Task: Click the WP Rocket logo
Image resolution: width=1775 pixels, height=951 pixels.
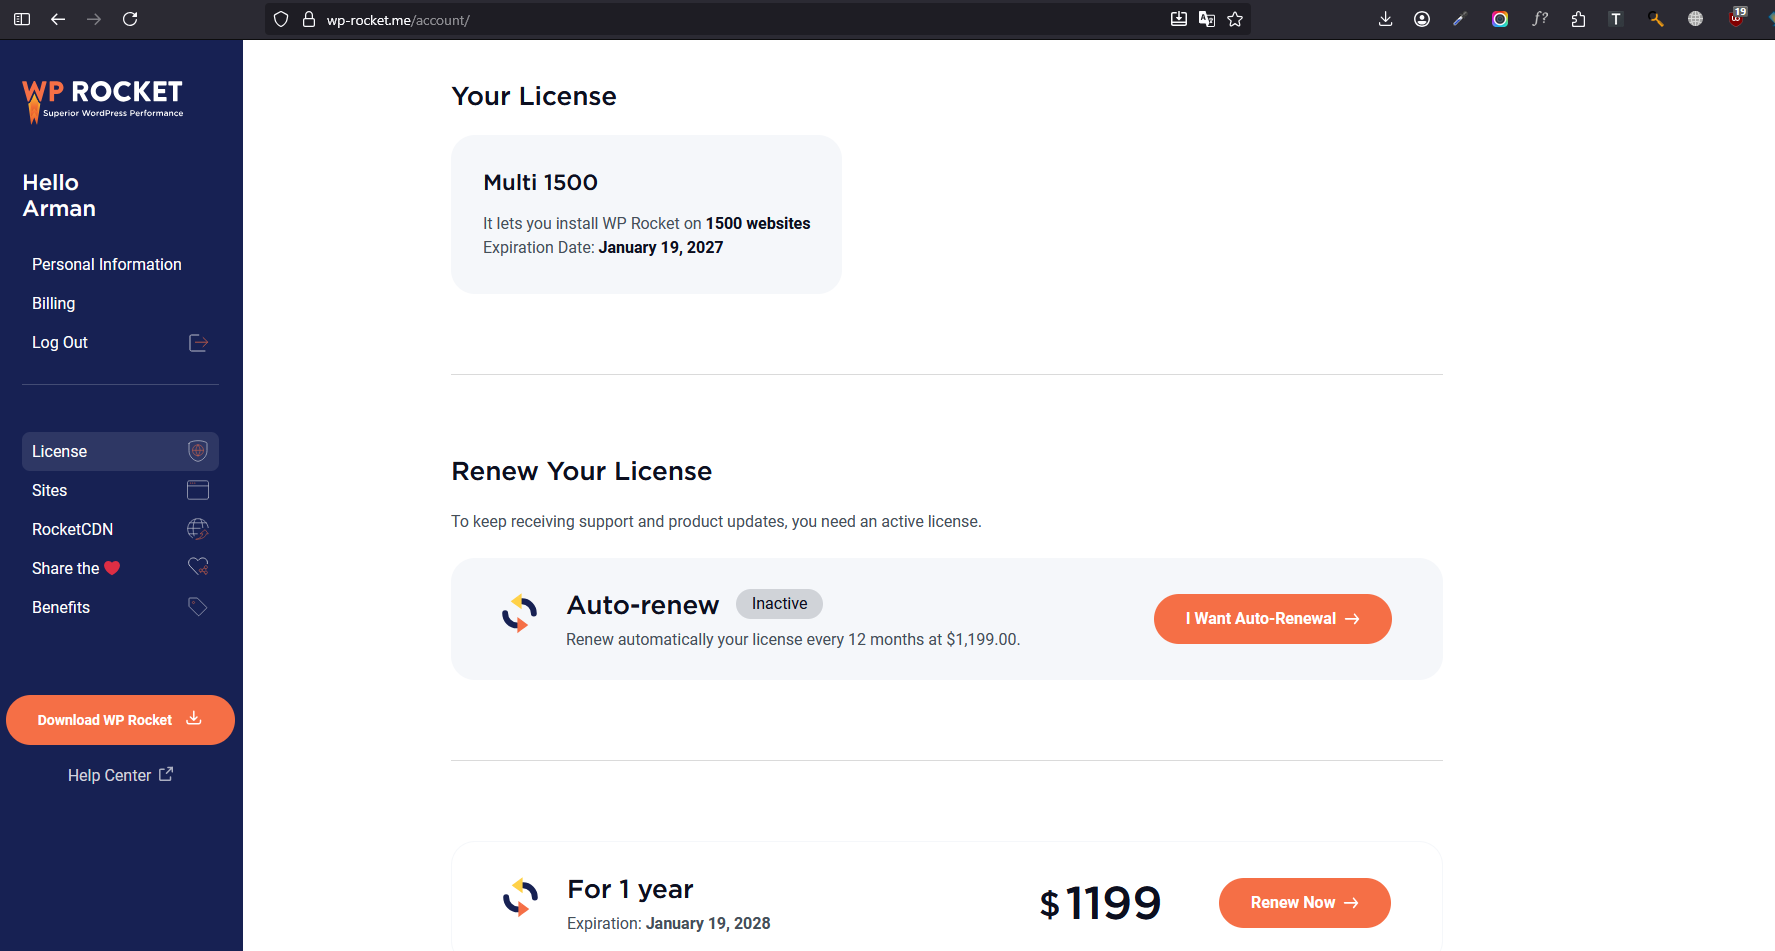Action: 103,100
